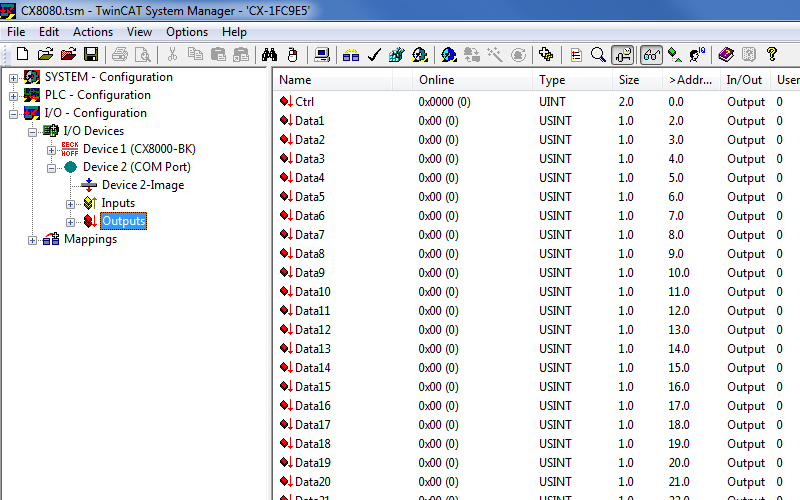Choose target system via computer icon
The height and width of the screenshot is (500, 800).
click(321, 54)
